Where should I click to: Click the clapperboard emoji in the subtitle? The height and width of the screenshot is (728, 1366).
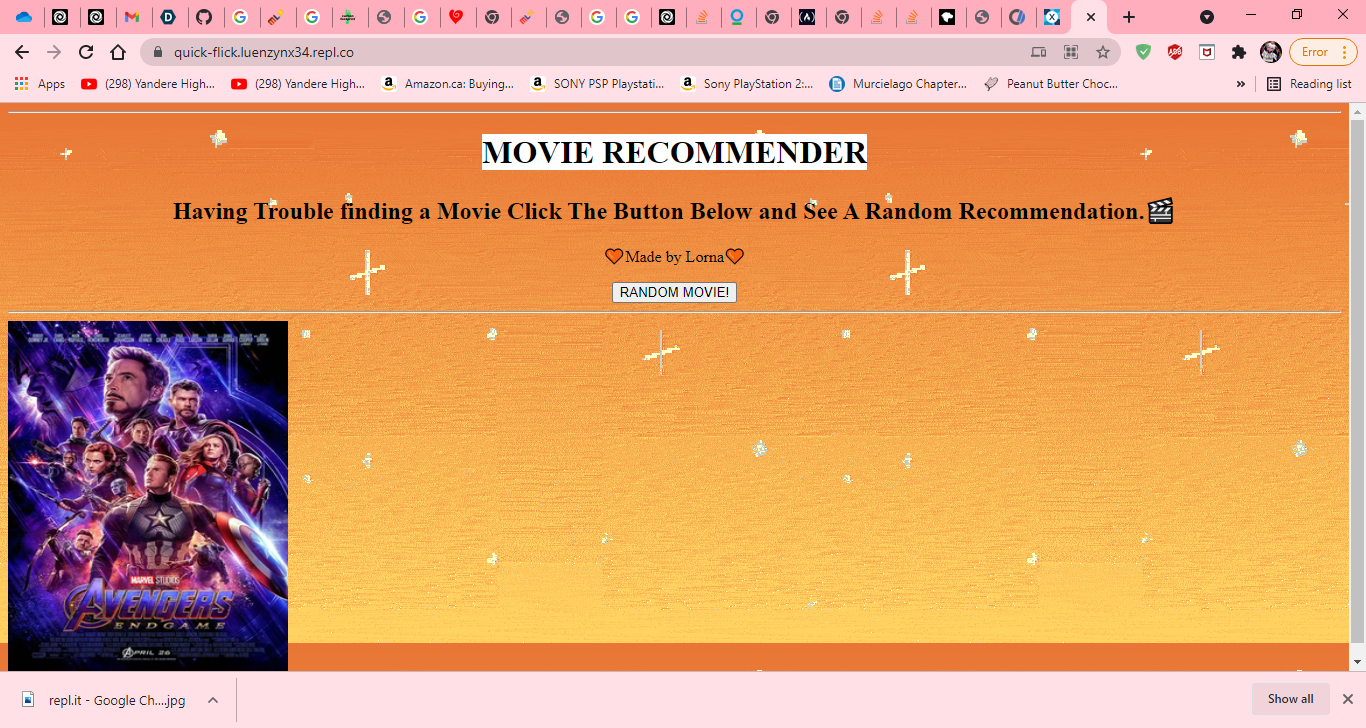tap(1160, 211)
